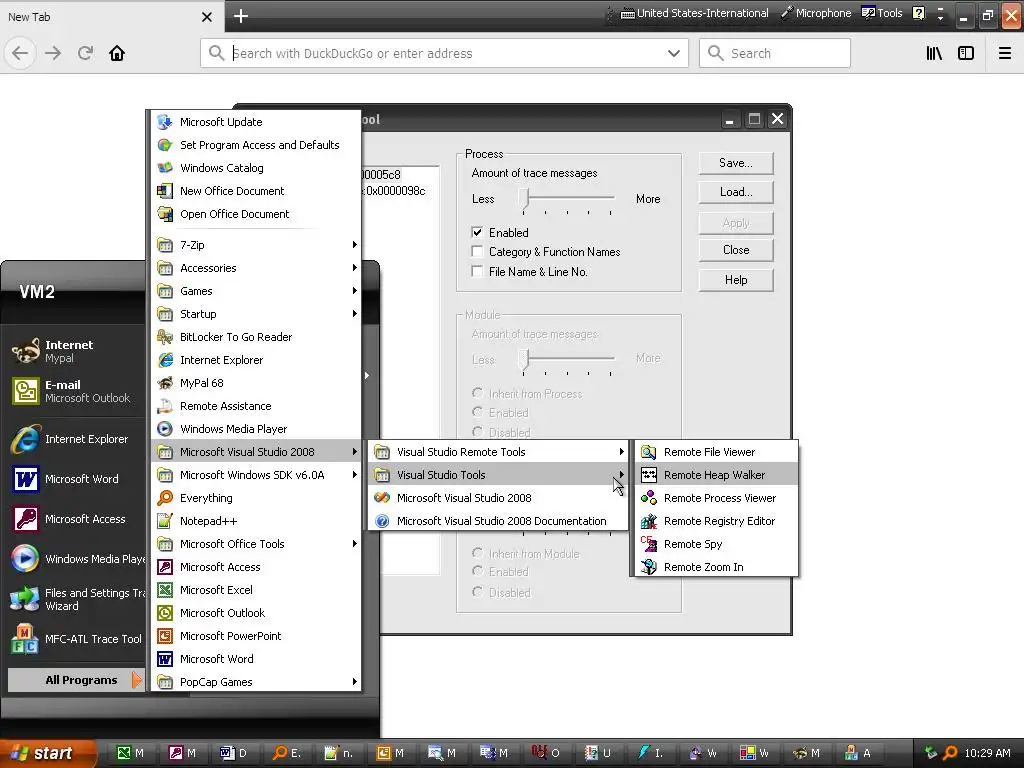Click the Windows Media Player icon in All Programs

pyautogui.click(x=165, y=429)
